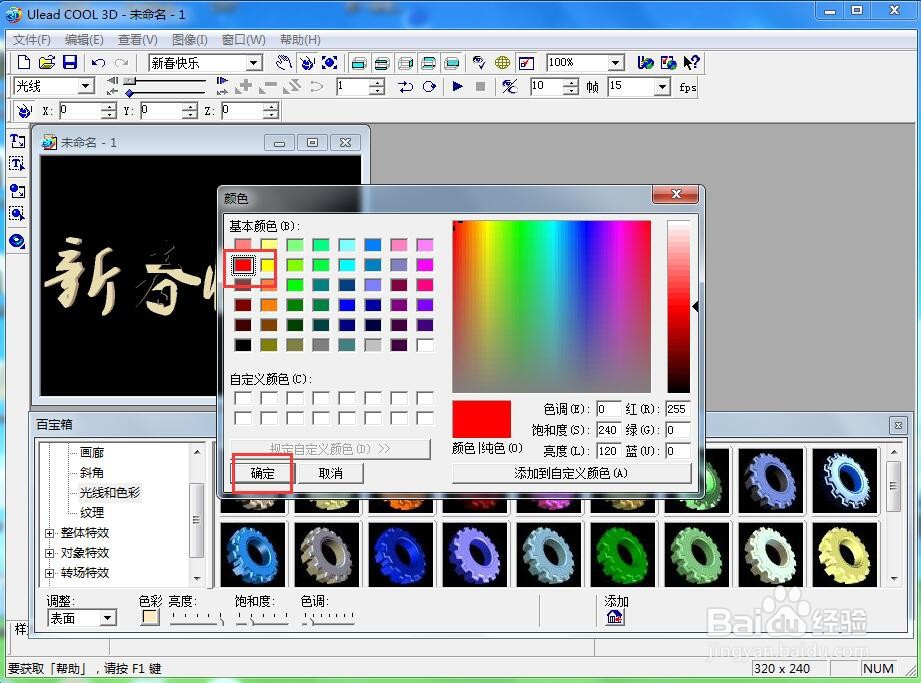Open the 新春快乐 object list dropdown
Image resolution: width=921 pixels, height=683 pixels.
[x=254, y=62]
